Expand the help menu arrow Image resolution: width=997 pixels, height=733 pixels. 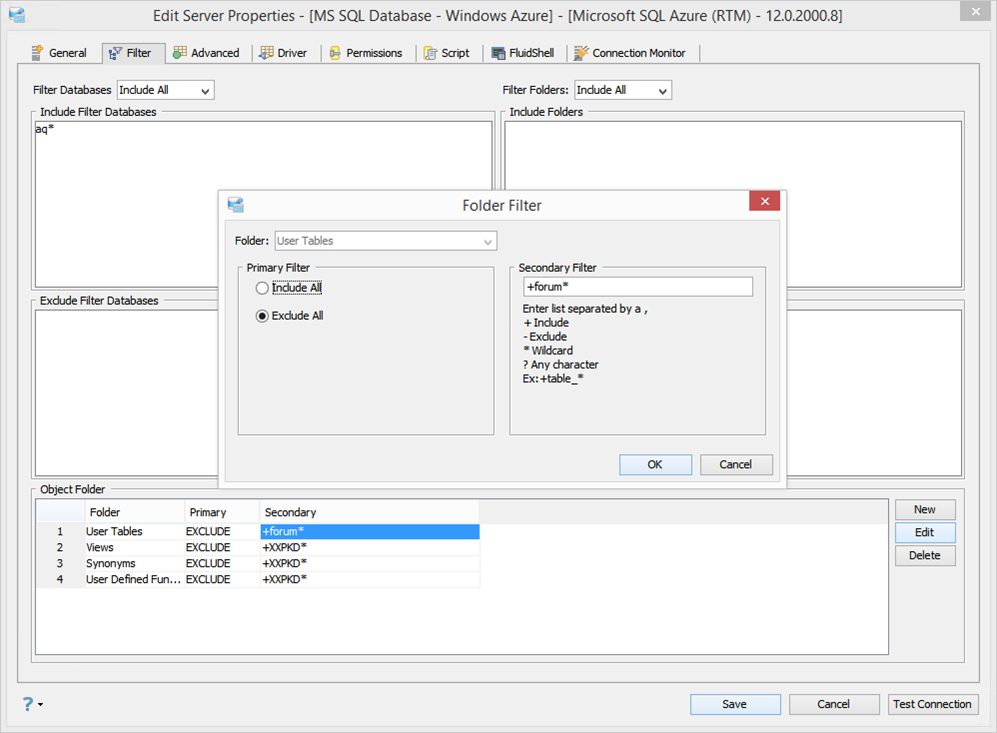[41, 704]
